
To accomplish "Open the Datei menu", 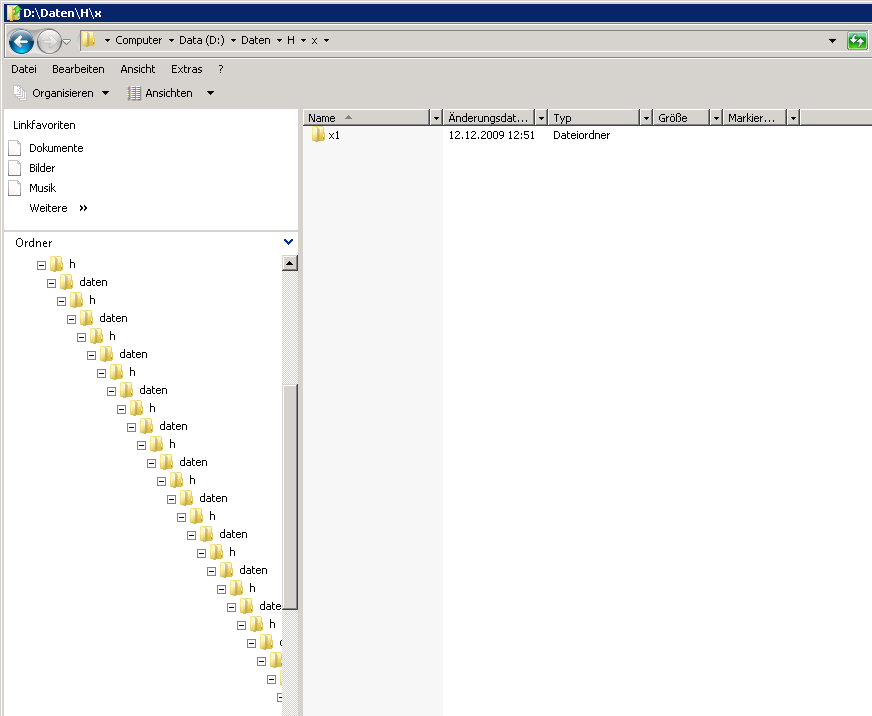I will (24, 69).
